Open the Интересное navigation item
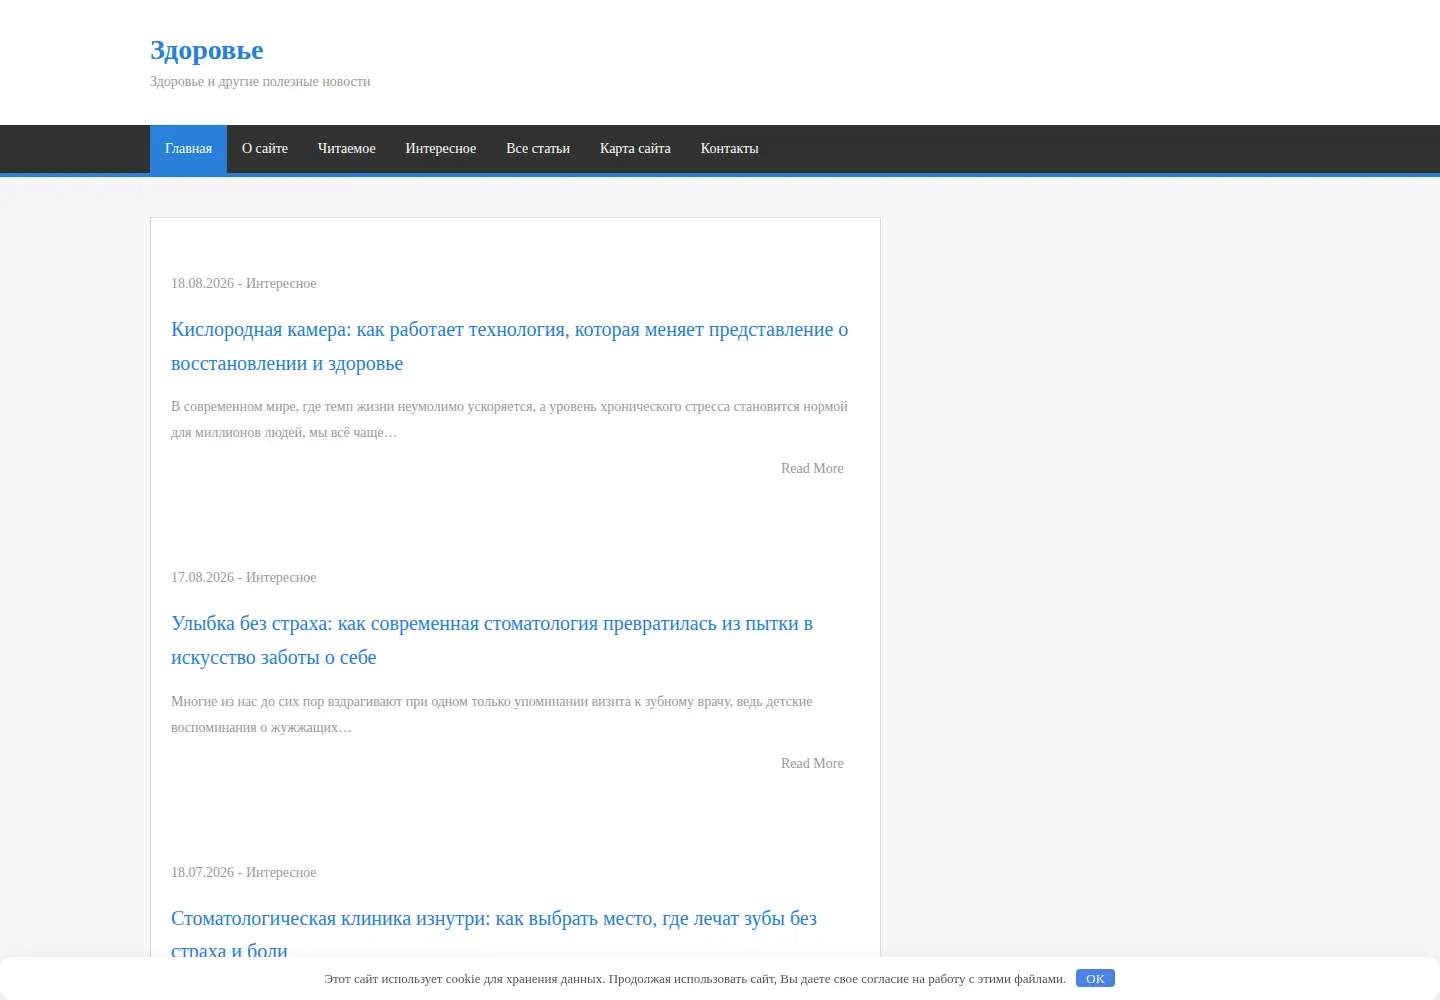 [441, 149]
